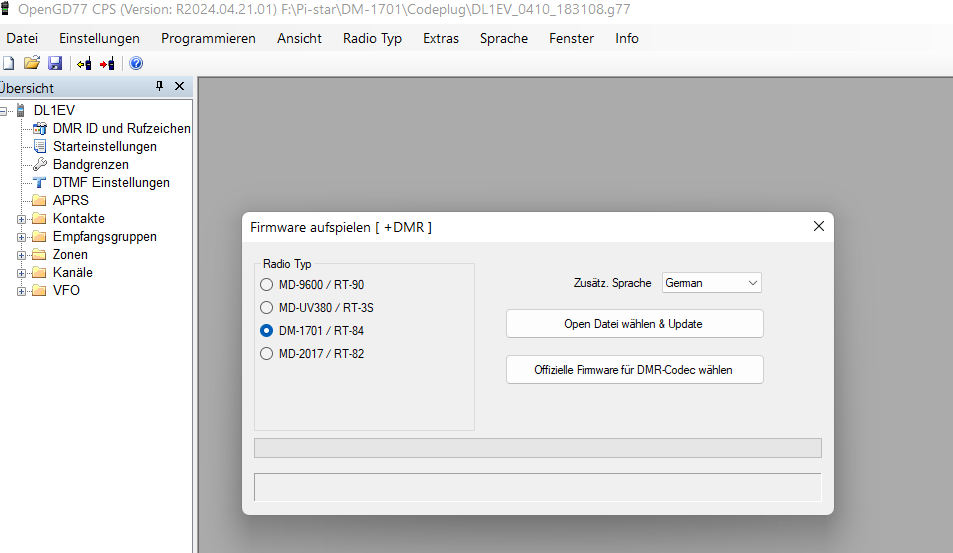Click the read from radio icon

[x=84, y=63]
